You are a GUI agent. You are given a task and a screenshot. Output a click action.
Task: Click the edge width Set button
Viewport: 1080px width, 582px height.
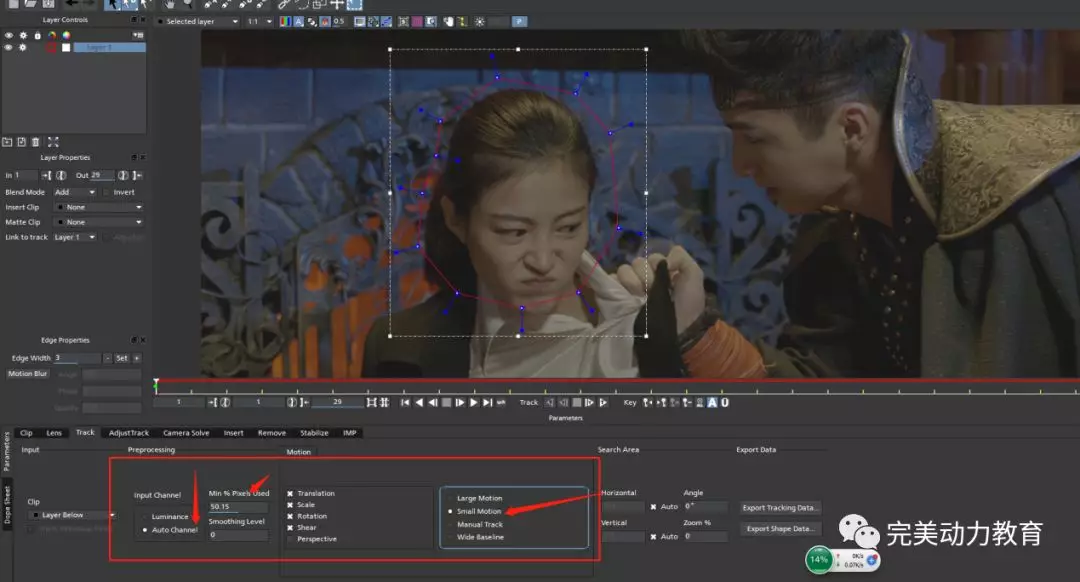coord(122,358)
